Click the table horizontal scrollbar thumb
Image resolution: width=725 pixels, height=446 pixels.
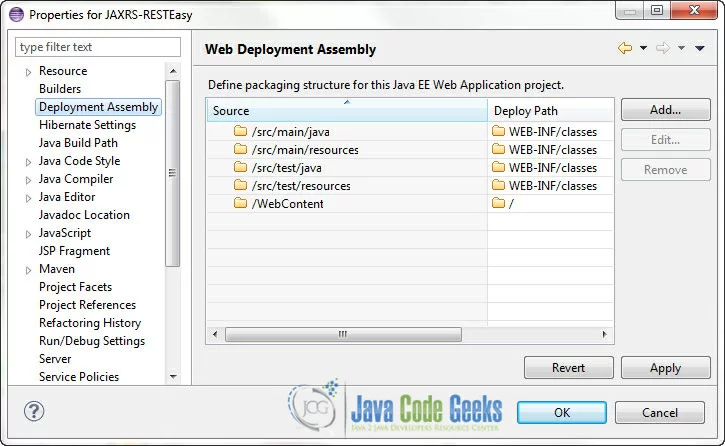(x=343, y=334)
